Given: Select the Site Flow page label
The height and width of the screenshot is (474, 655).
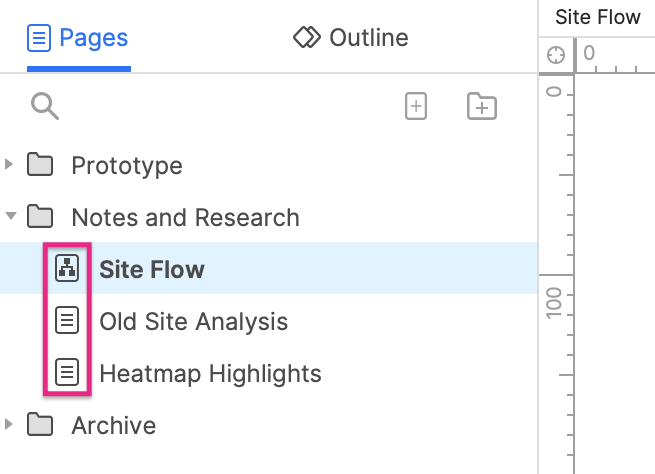Looking at the screenshot, I should tap(151, 269).
